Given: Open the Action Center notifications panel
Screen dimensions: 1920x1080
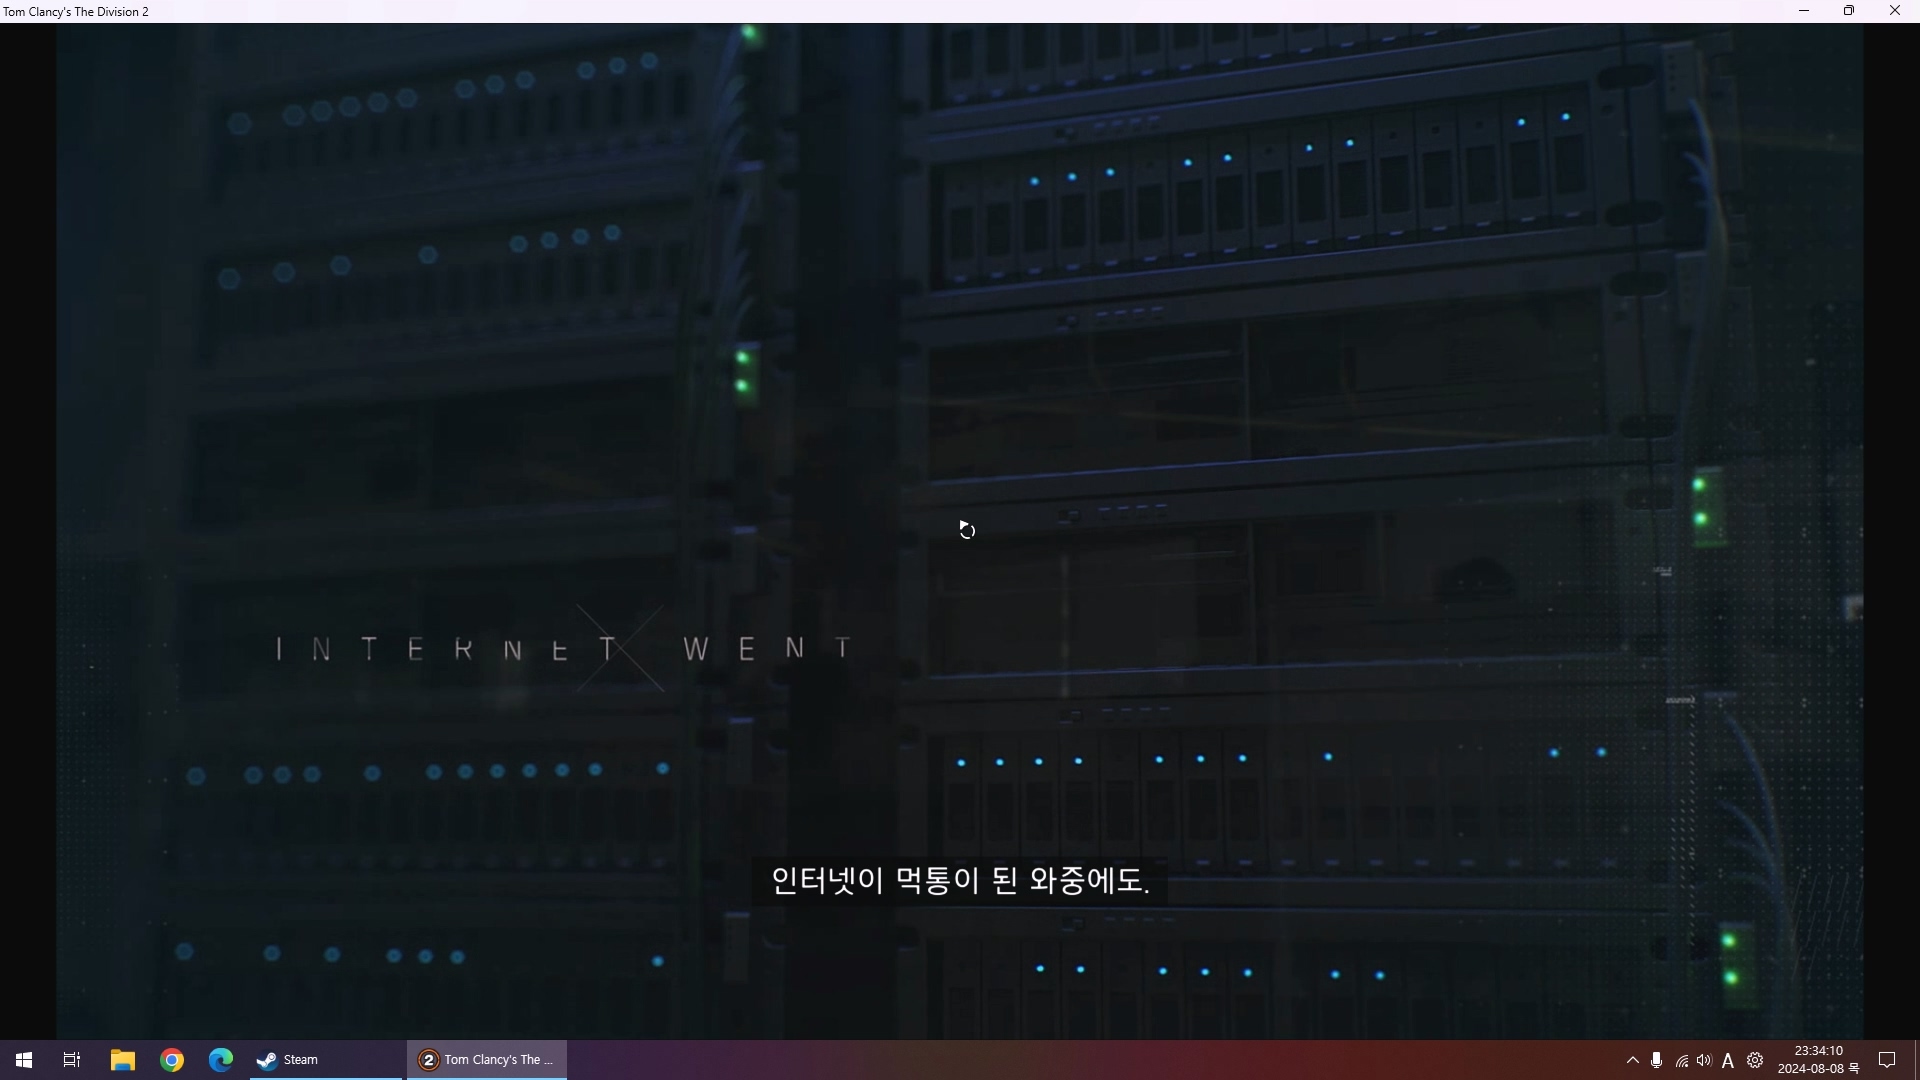Looking at the screenshot, I should (1887, 1060).
